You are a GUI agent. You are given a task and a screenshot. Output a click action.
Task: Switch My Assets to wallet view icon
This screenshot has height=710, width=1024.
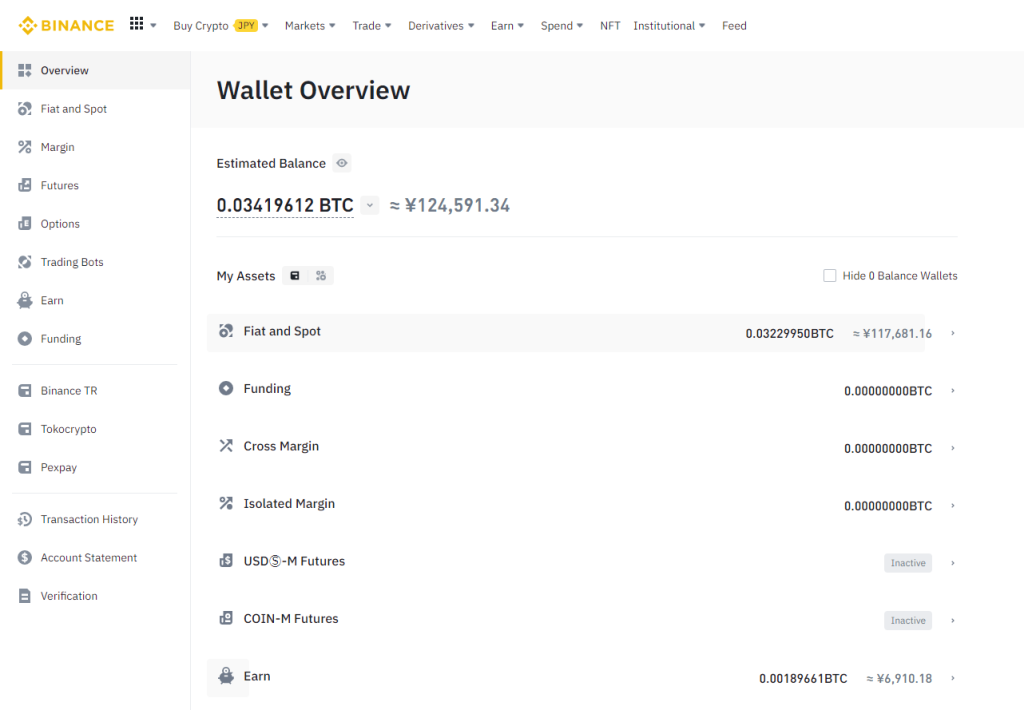click(295, 276)
